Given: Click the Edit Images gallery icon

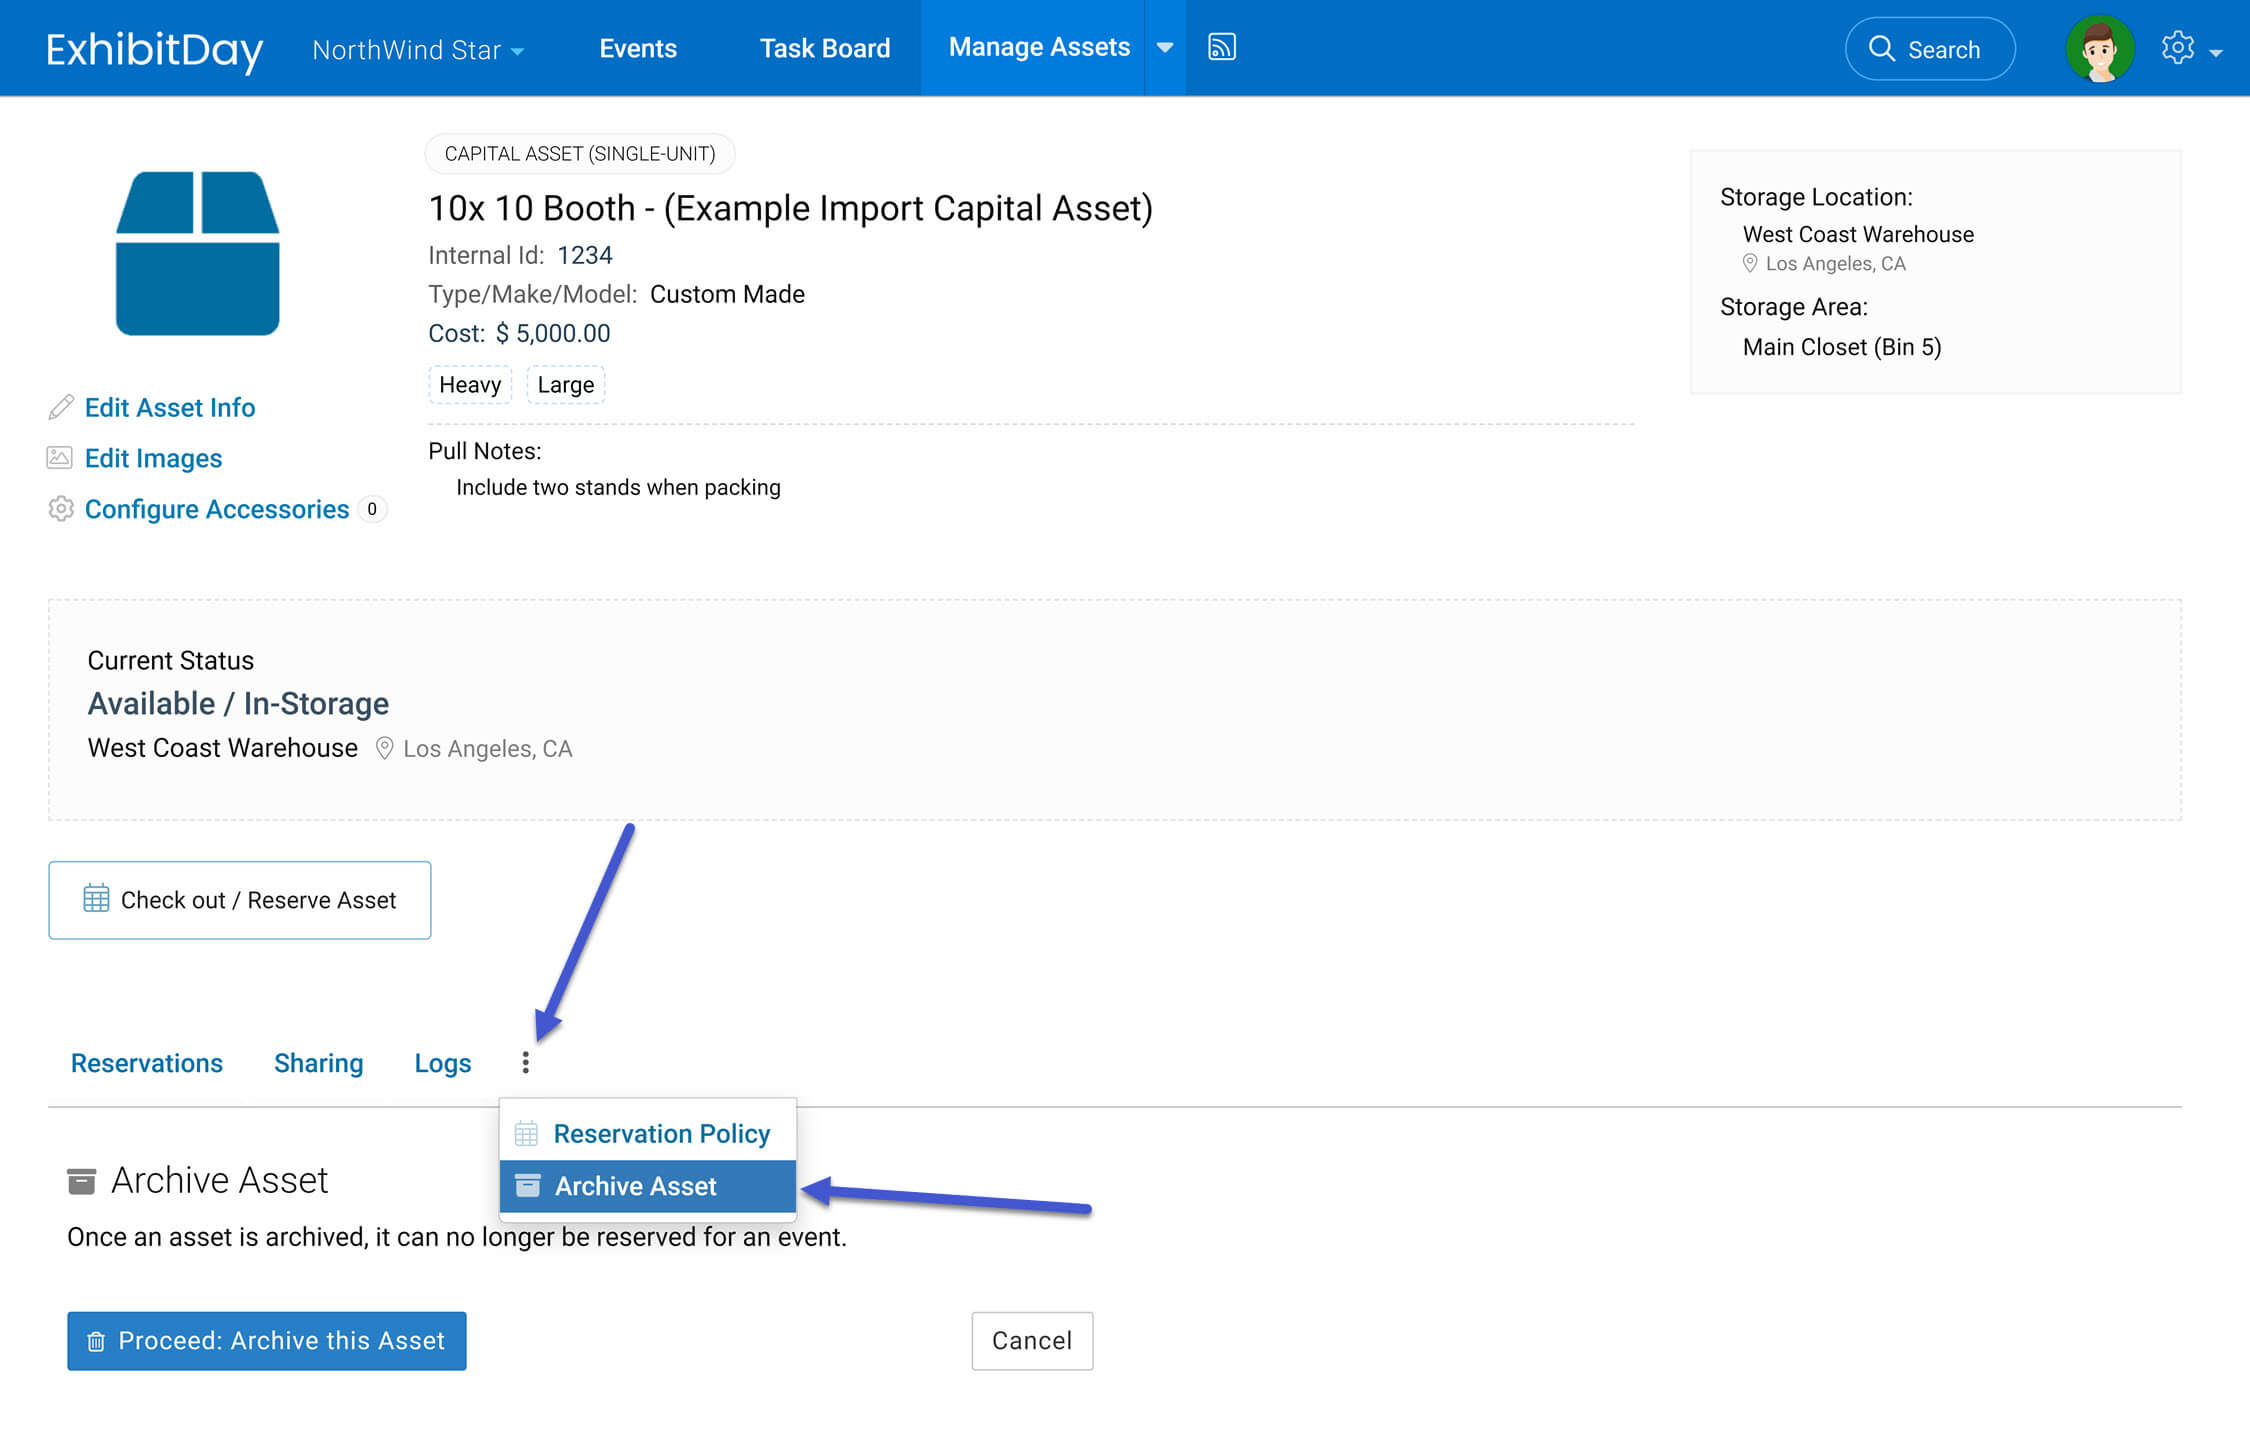Looking at the screenshot, I should (59, 457).
